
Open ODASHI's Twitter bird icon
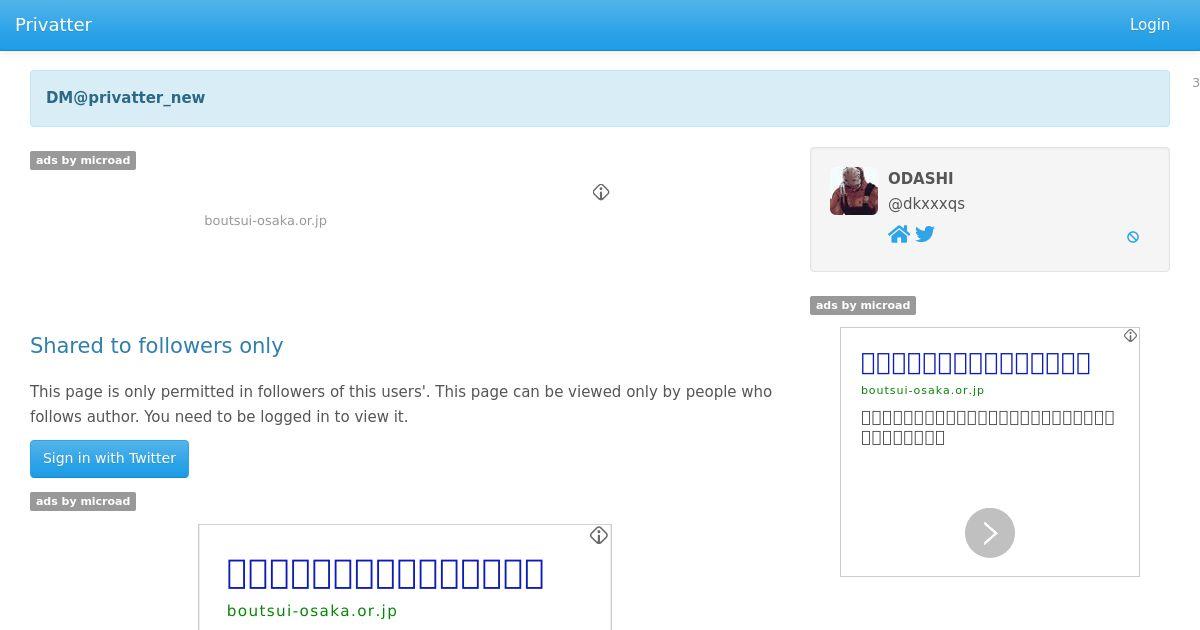tap(925, 234)
